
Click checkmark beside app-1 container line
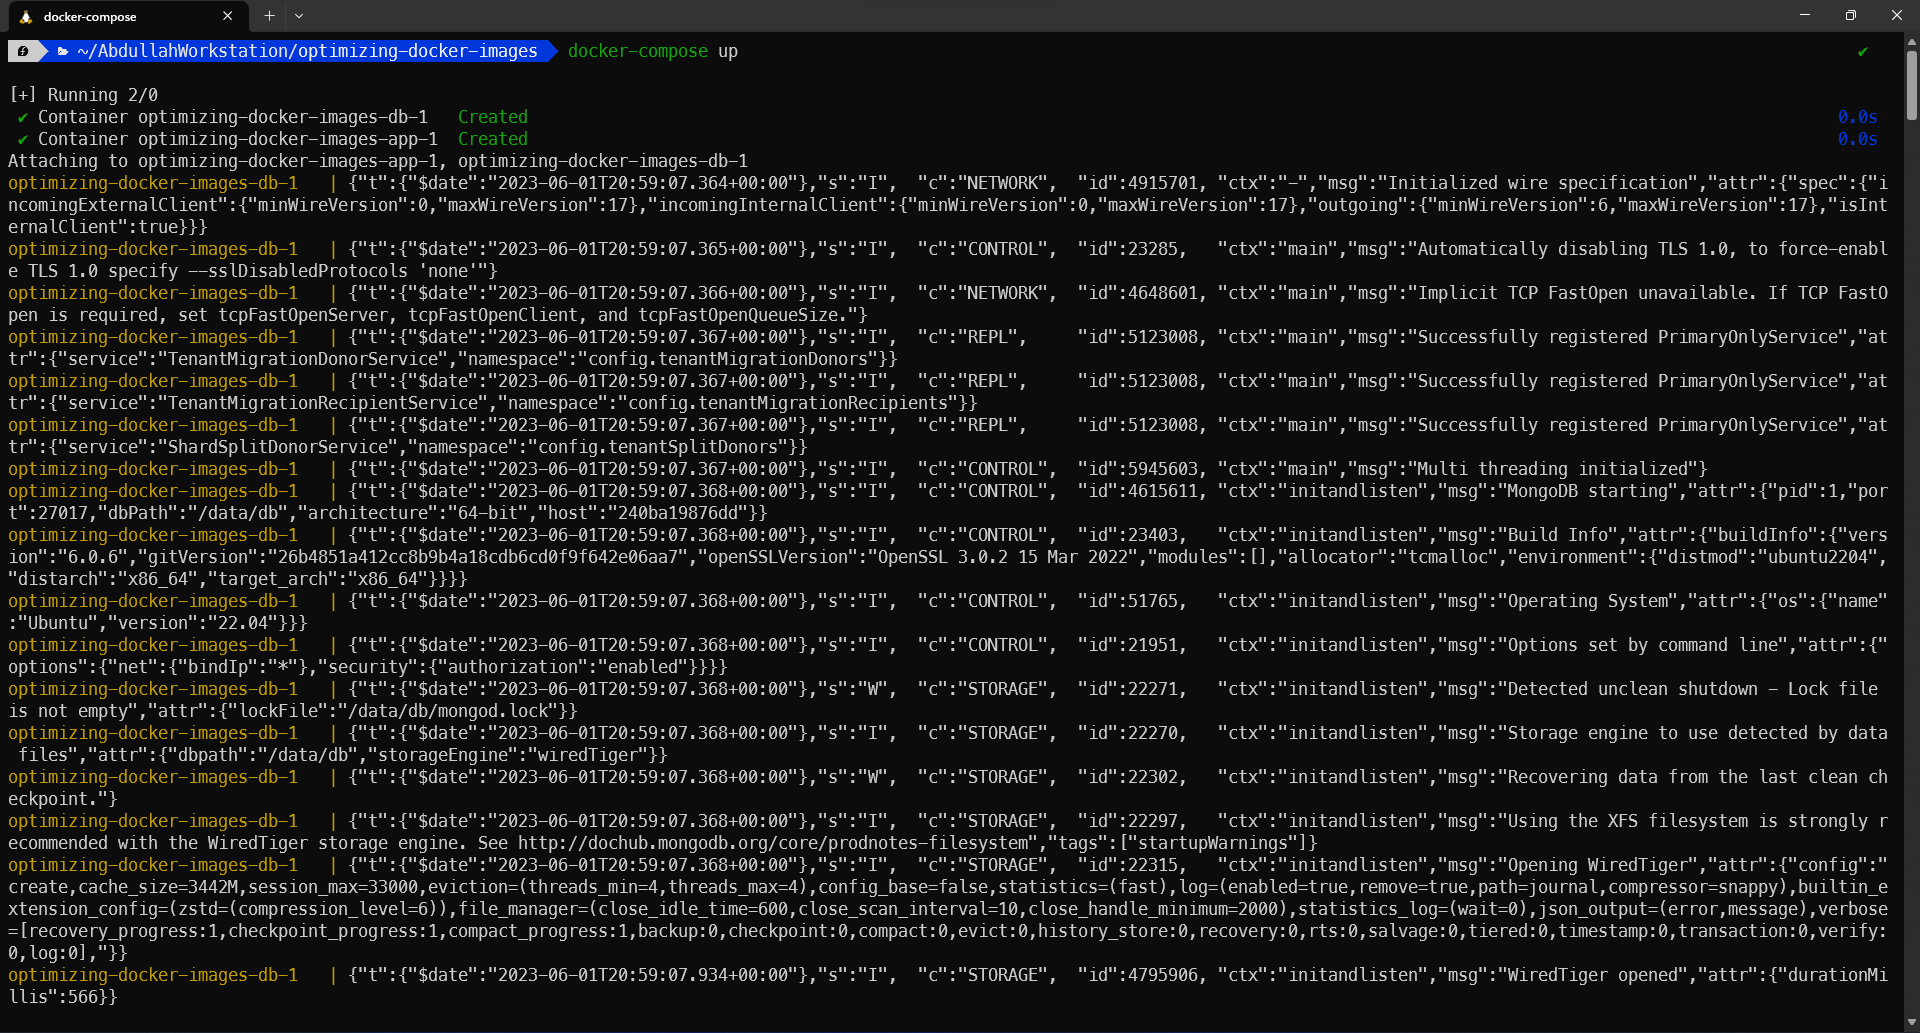[22, 139]
